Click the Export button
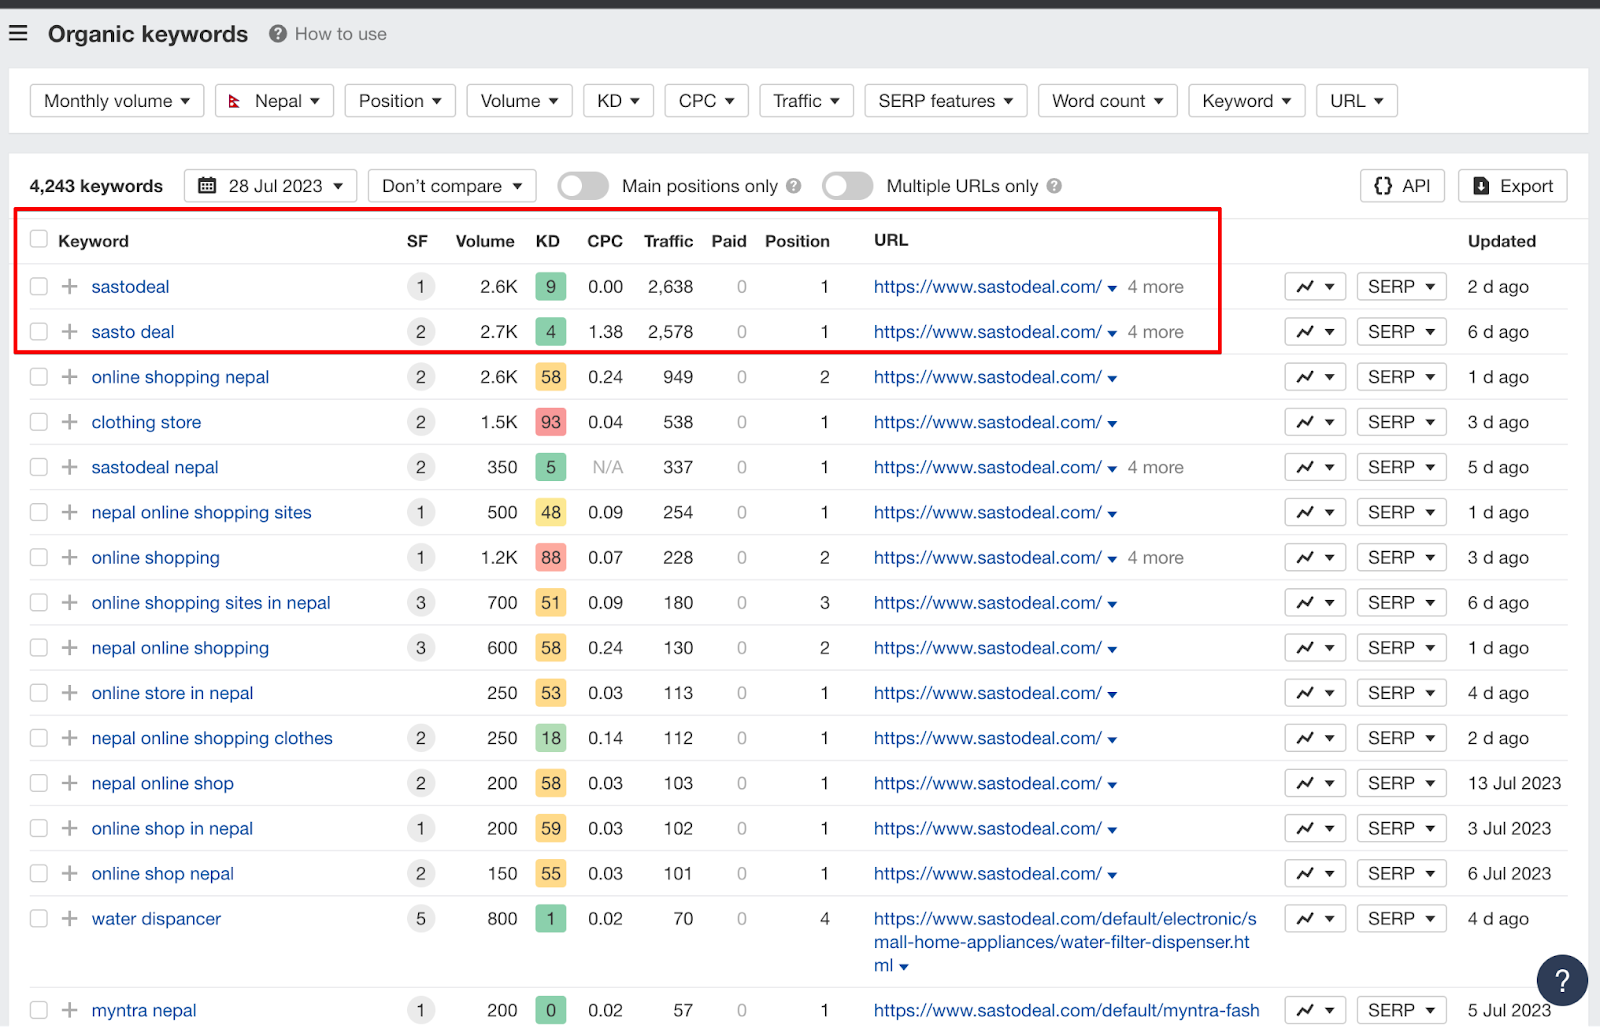 (1512, 186)
